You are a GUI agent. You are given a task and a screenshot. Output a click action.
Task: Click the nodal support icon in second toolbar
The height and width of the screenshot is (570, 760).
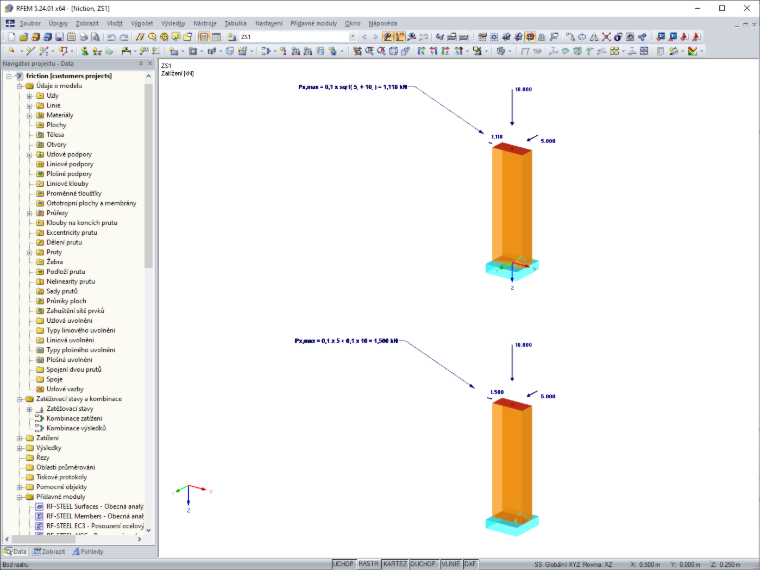[x=84, y=51]
